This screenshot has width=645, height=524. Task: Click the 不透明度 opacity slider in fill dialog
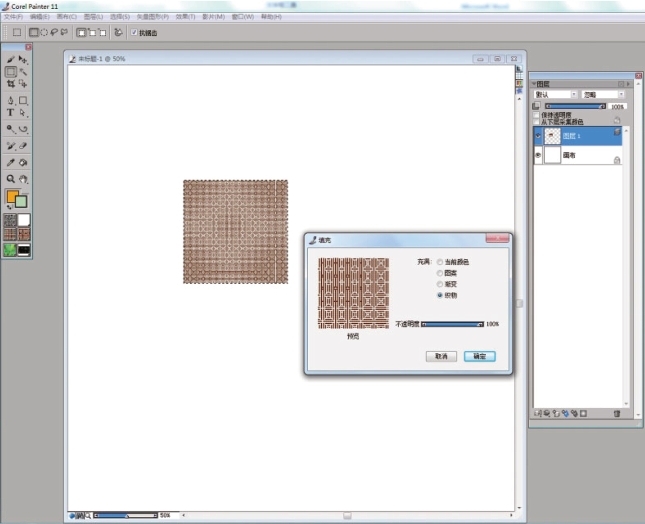pyautogui.click(x=452, y=324)
